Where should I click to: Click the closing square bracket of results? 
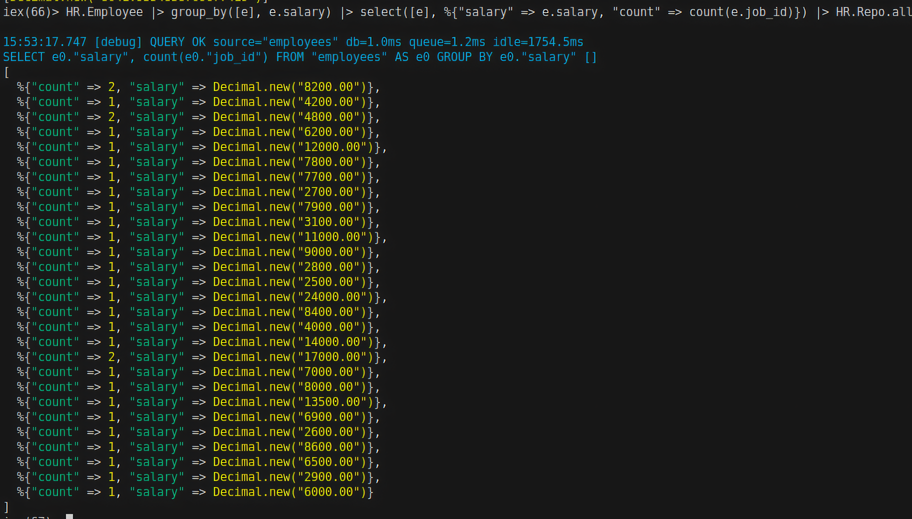click(x=7, y=507)
